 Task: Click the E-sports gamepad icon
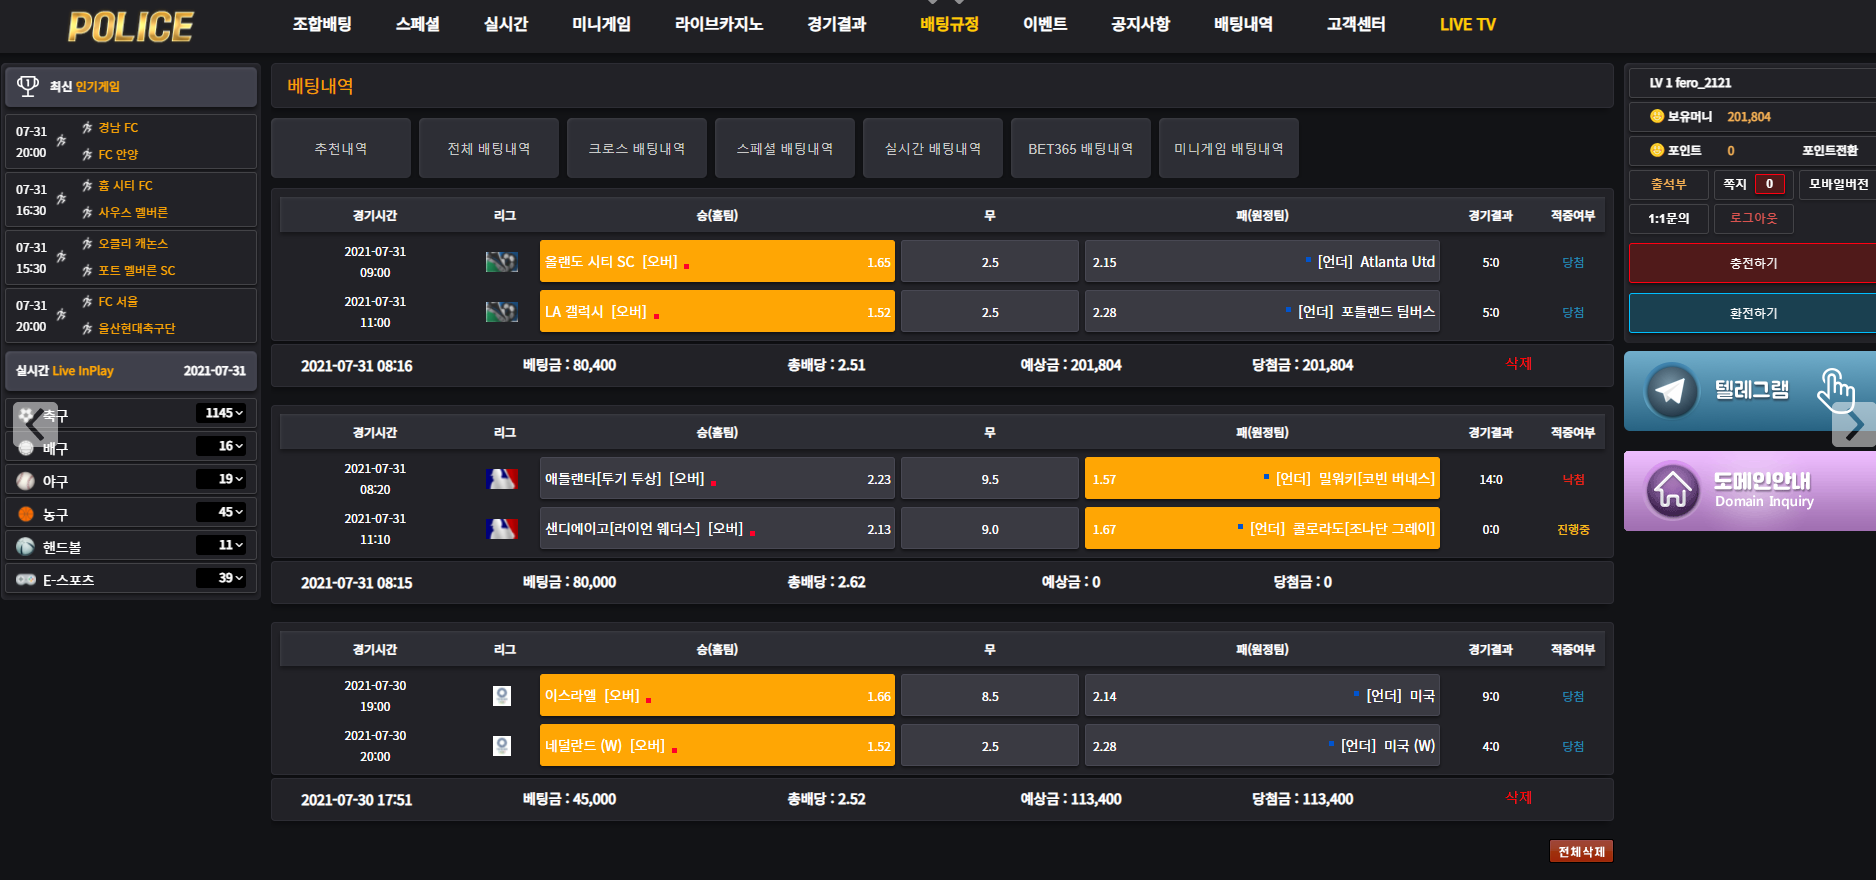(x=26, y=580)
